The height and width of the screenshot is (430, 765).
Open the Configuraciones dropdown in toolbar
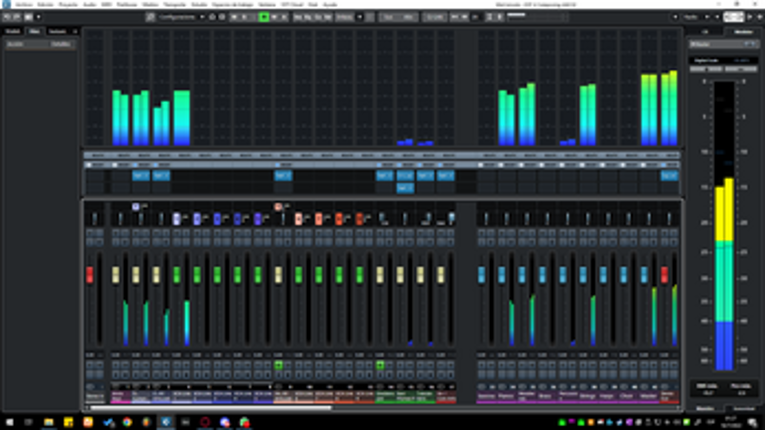click(181, 17)
